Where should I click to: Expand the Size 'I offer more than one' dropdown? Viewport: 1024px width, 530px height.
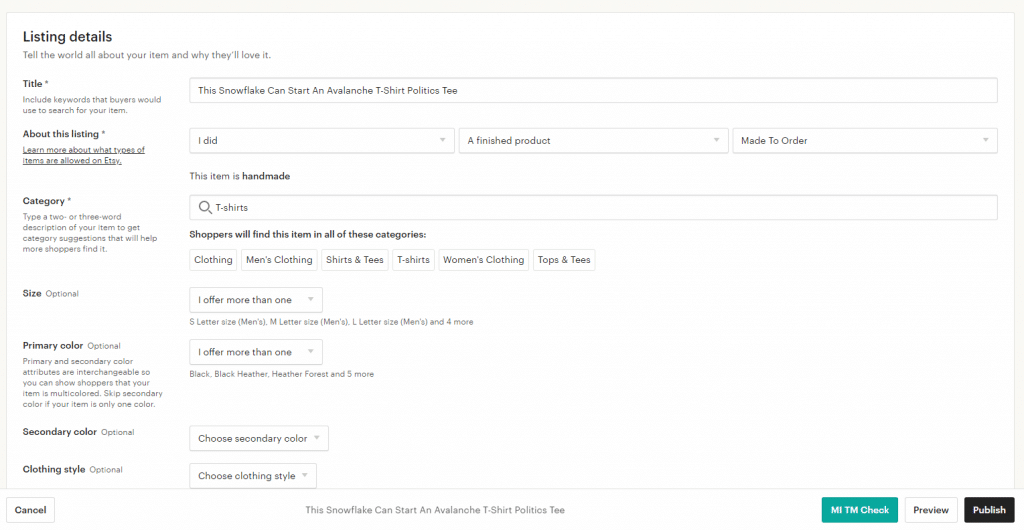coord(256,300)
